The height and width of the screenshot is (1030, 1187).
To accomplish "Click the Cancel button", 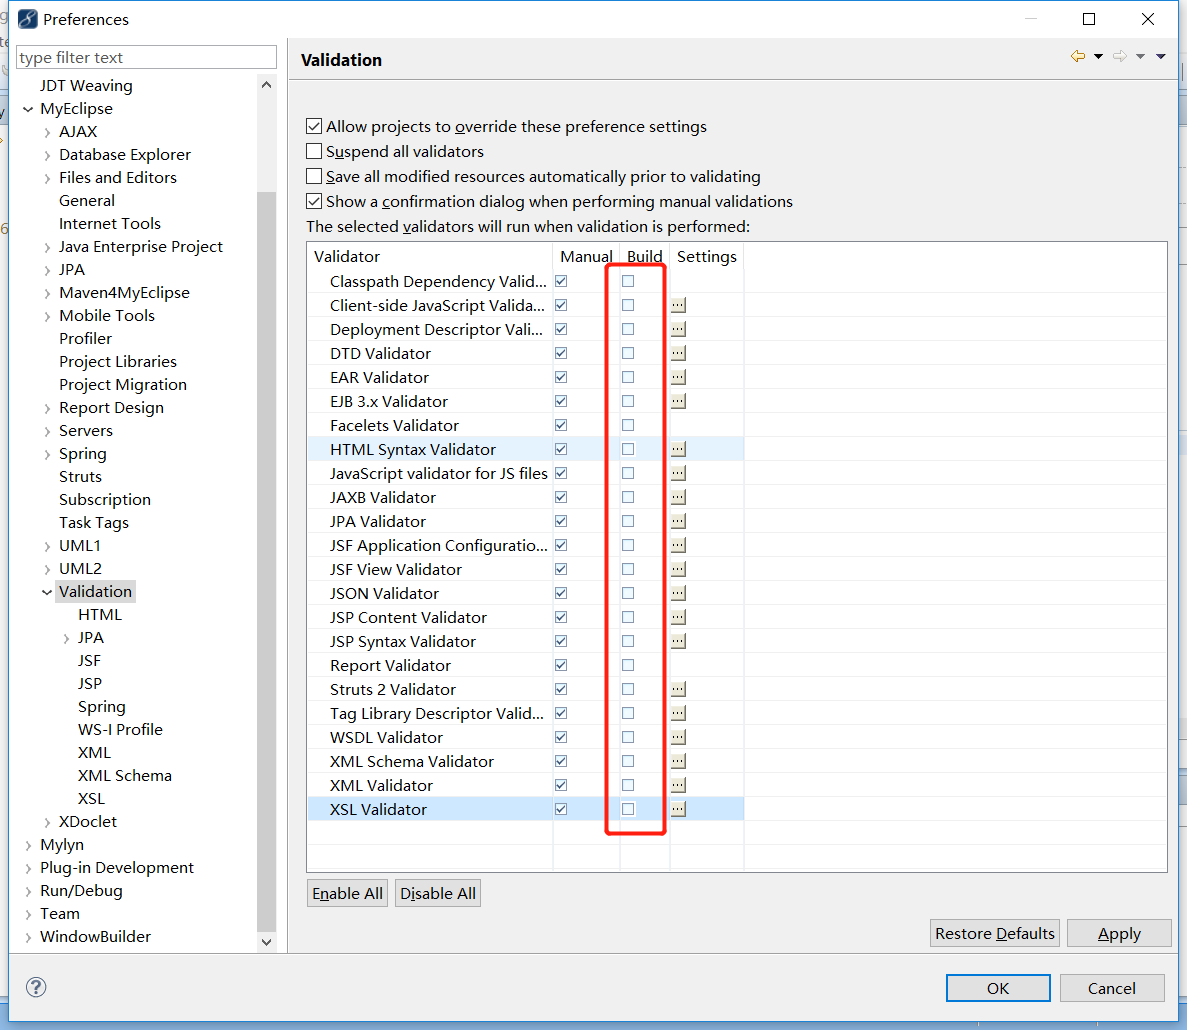I will point(1111,988).
